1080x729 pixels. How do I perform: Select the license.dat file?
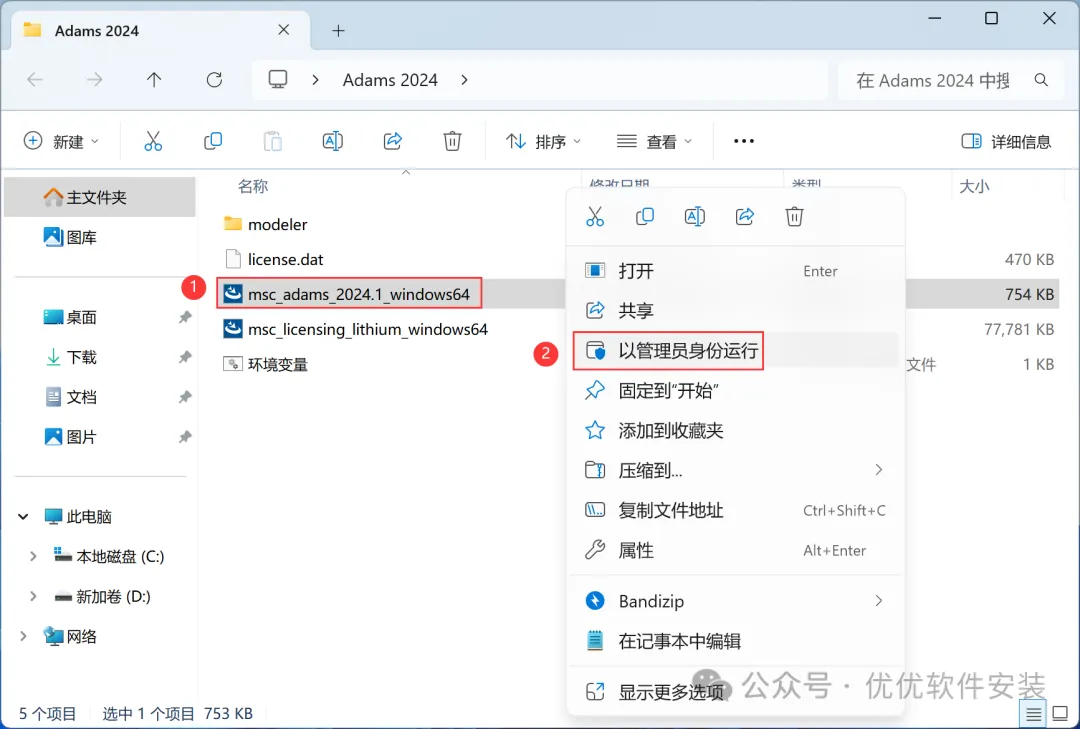pos(274,259)
